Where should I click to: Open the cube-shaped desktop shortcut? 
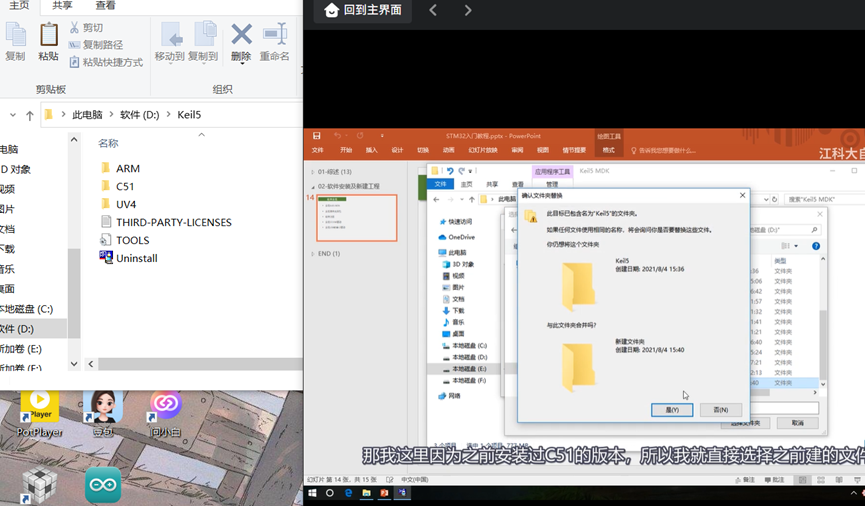click(40, 485)
